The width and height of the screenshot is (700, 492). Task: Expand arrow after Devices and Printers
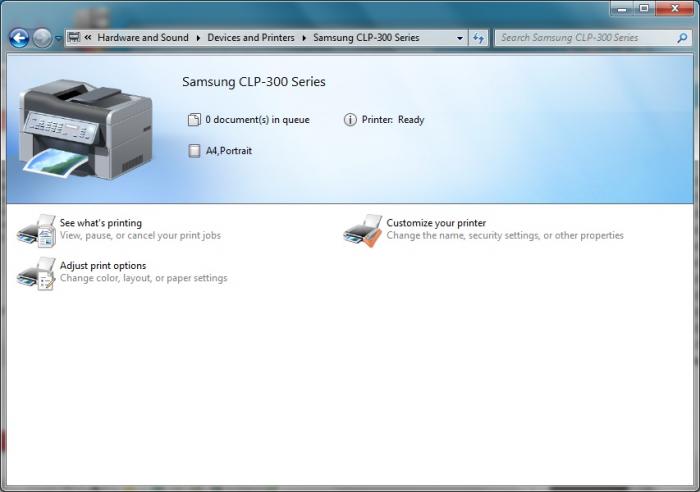pos(304,38)
